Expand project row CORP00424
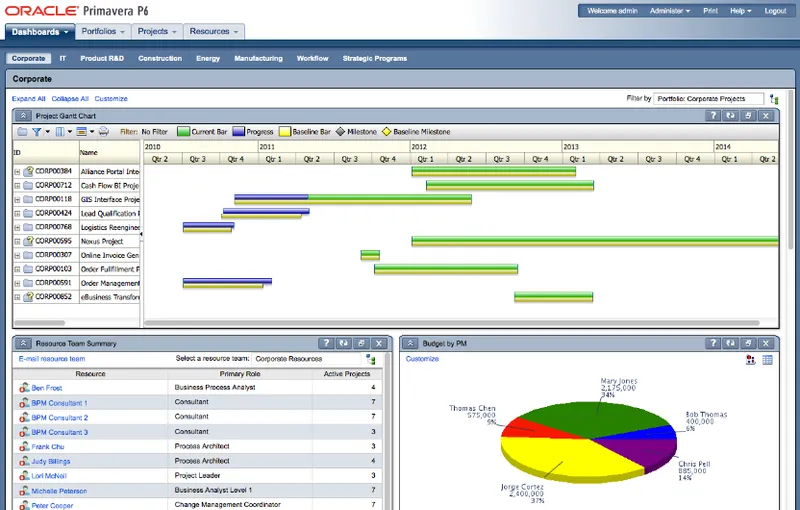Viewport: 800px width, 510px height. pyautogui.click(x=17, y=214)
